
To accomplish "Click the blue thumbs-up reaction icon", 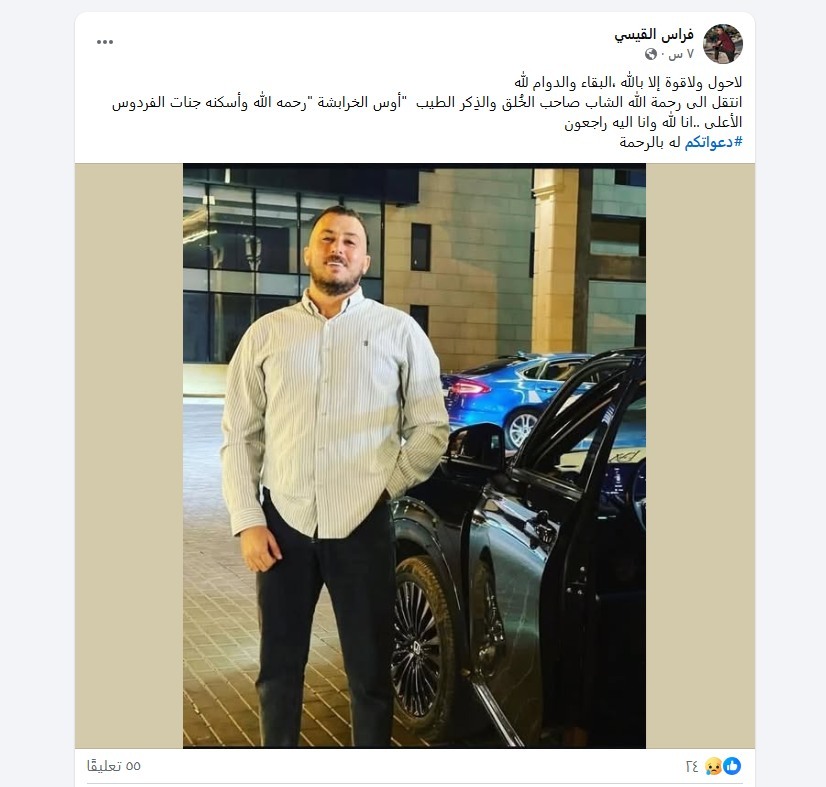I will [x=732, y=766].
